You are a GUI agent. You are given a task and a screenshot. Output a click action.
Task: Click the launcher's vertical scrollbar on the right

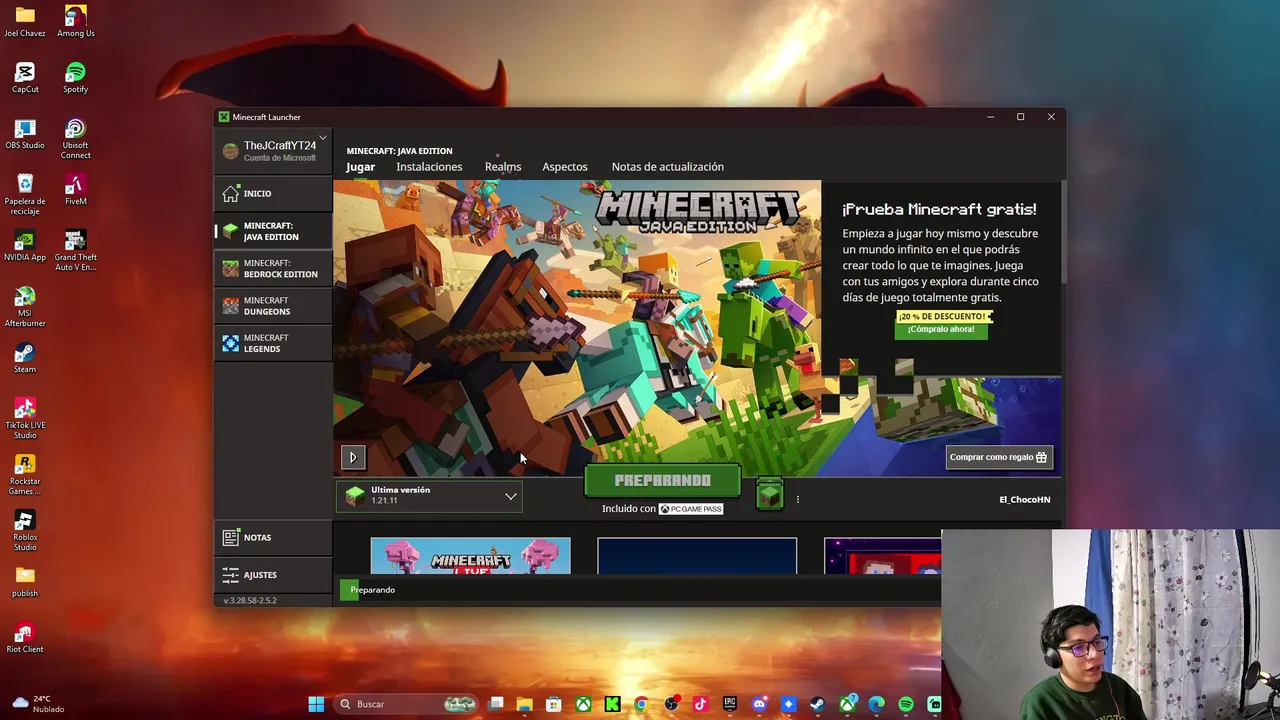1063,232
